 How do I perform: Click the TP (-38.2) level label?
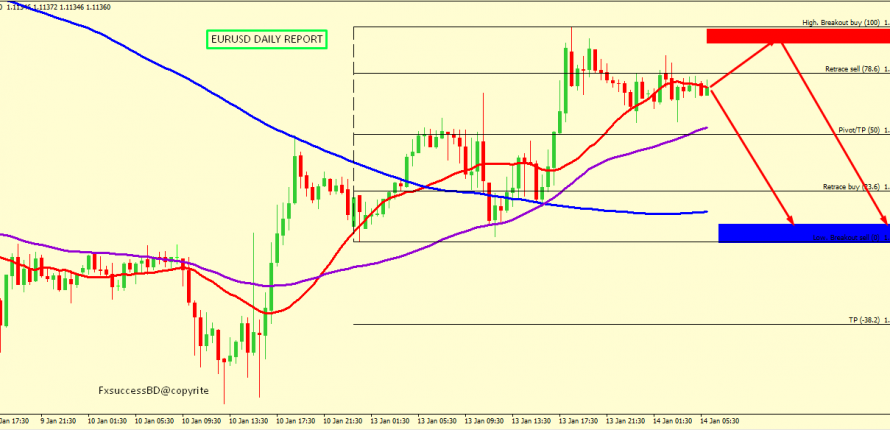pyautogui.click(x=863, y=320)
